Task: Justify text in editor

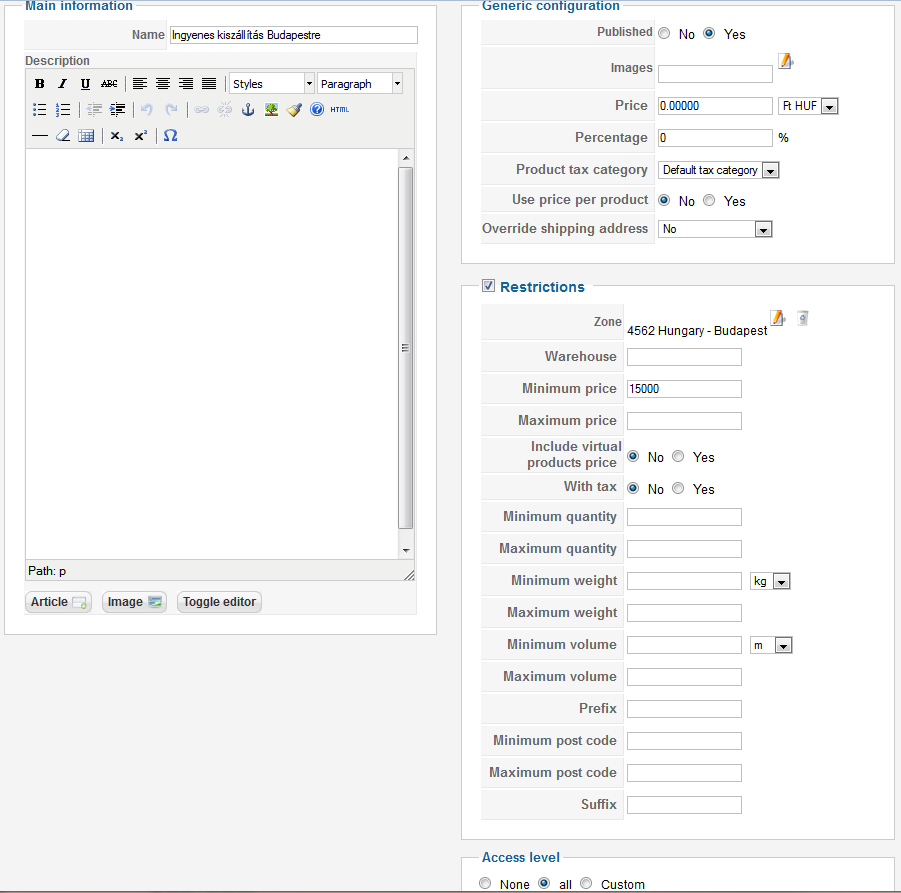Action: [x=209, y=84]
